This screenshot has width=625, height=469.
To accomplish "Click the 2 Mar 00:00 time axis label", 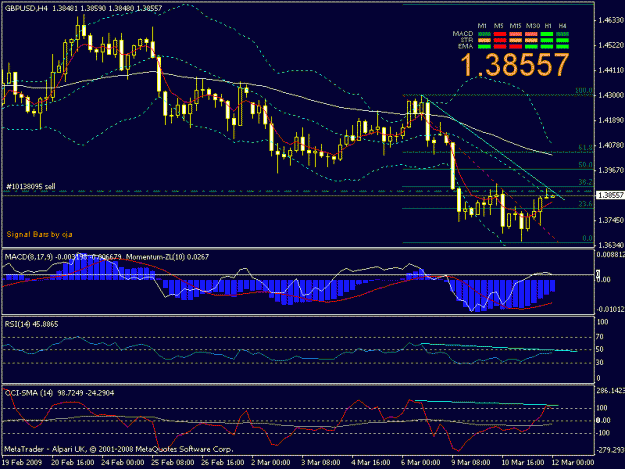I will (271, 463).
